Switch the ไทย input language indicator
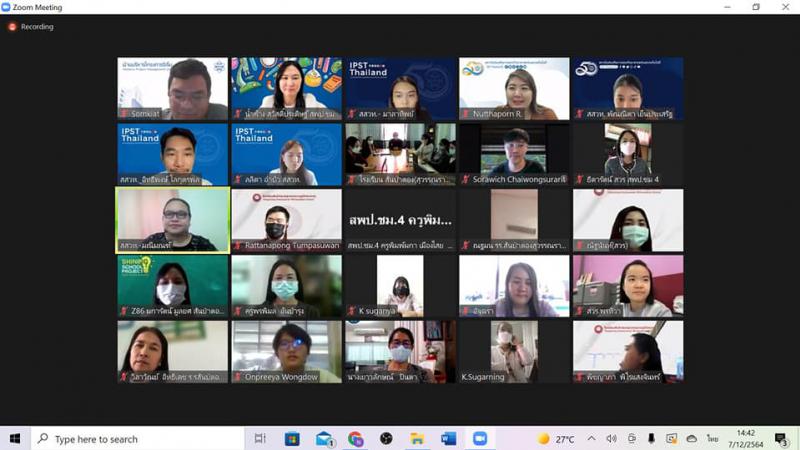The height and width of the screenshot is (450, 800). click(x=712, y=439)
